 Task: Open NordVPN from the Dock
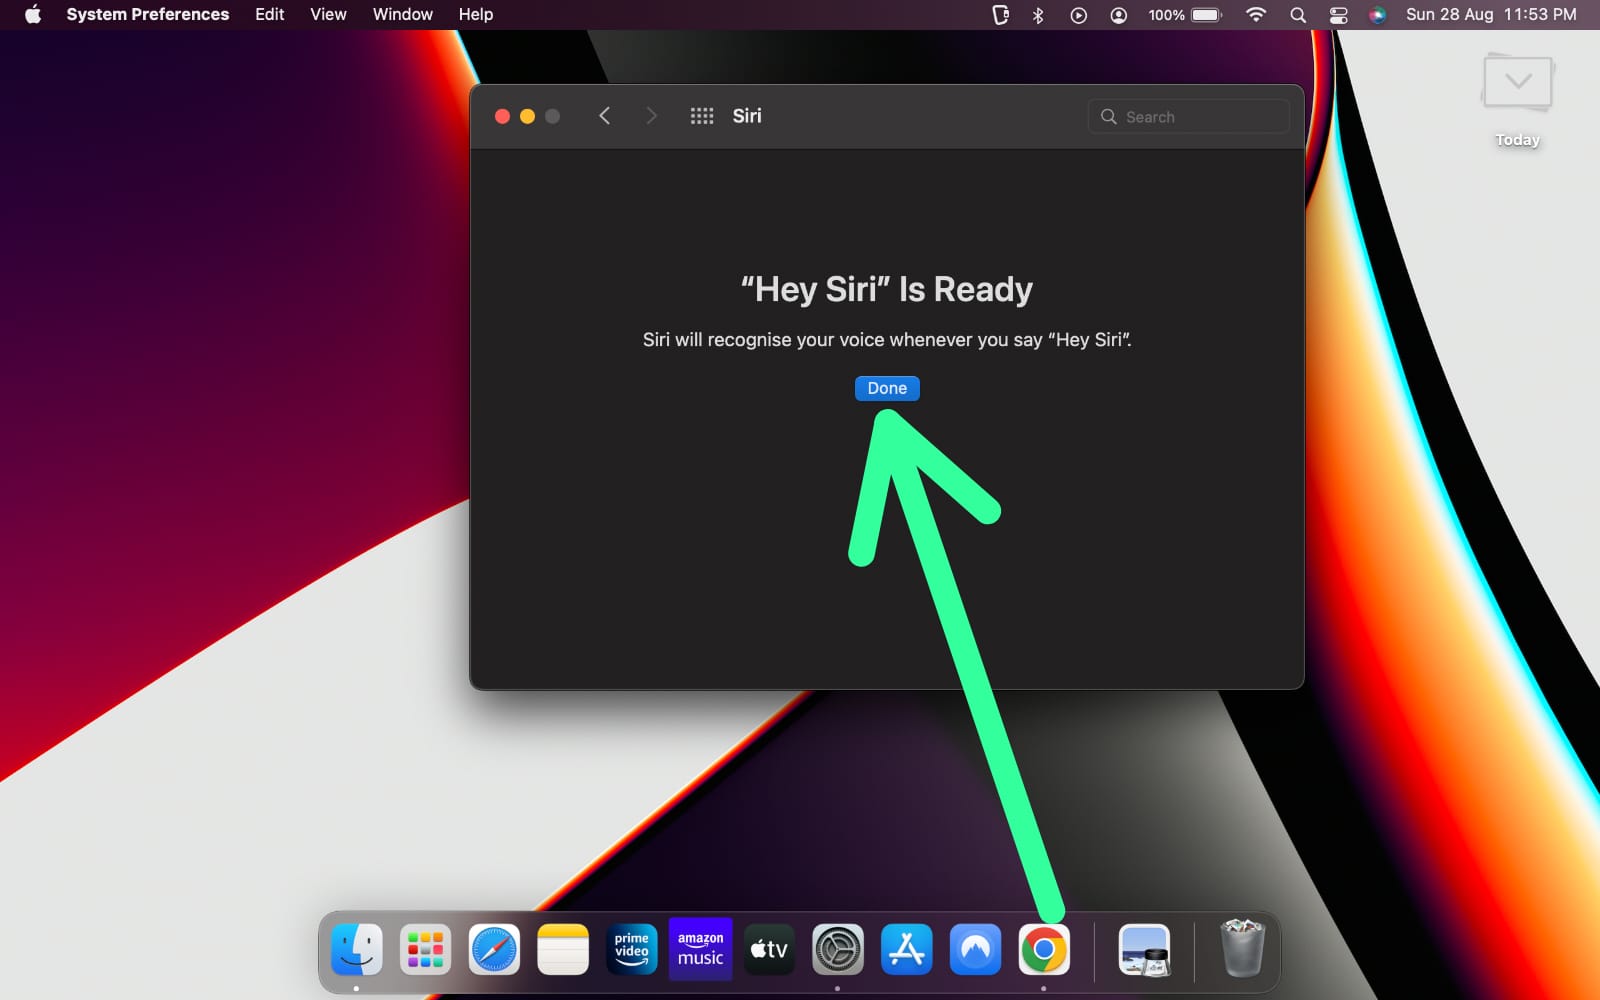coord(976,949)
